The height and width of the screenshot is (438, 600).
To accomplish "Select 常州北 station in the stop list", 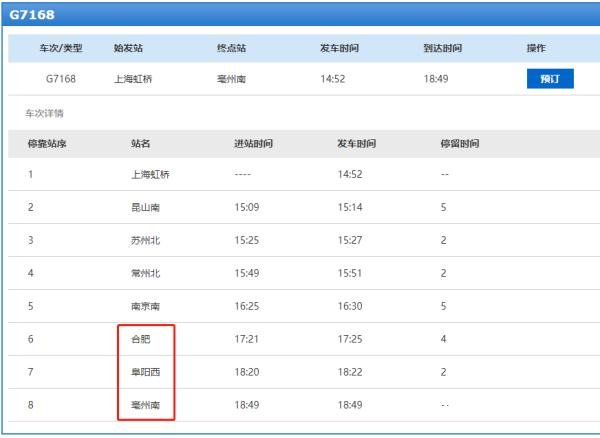I will click(146, 273).
